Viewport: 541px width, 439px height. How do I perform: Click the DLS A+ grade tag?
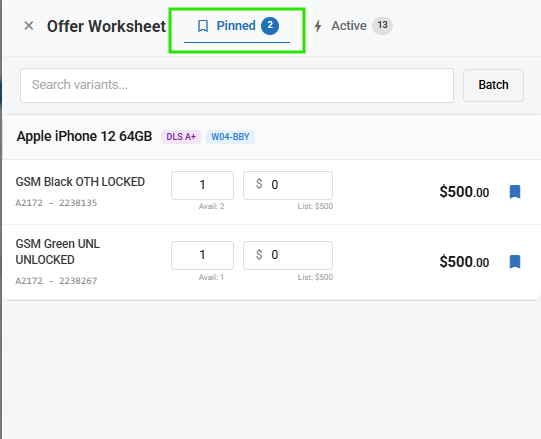point(181,137)
